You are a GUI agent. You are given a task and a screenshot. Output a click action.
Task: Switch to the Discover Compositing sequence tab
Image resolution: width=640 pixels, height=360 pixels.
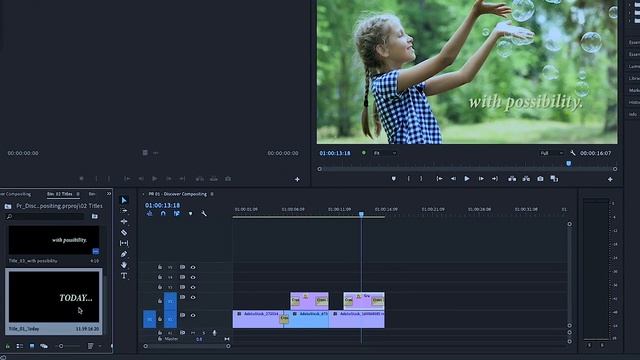click(x=178, y=194)
